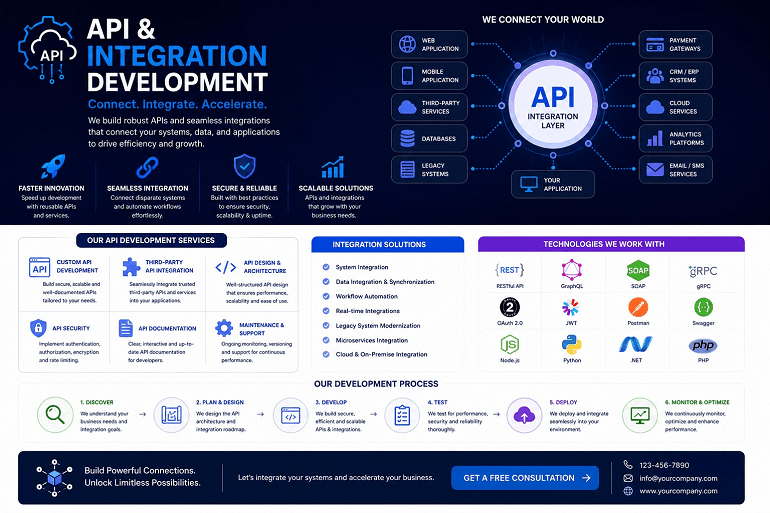This screenshot has width=770, height=513.
Task: Click the gRPC logo
Action: (703, 270)
